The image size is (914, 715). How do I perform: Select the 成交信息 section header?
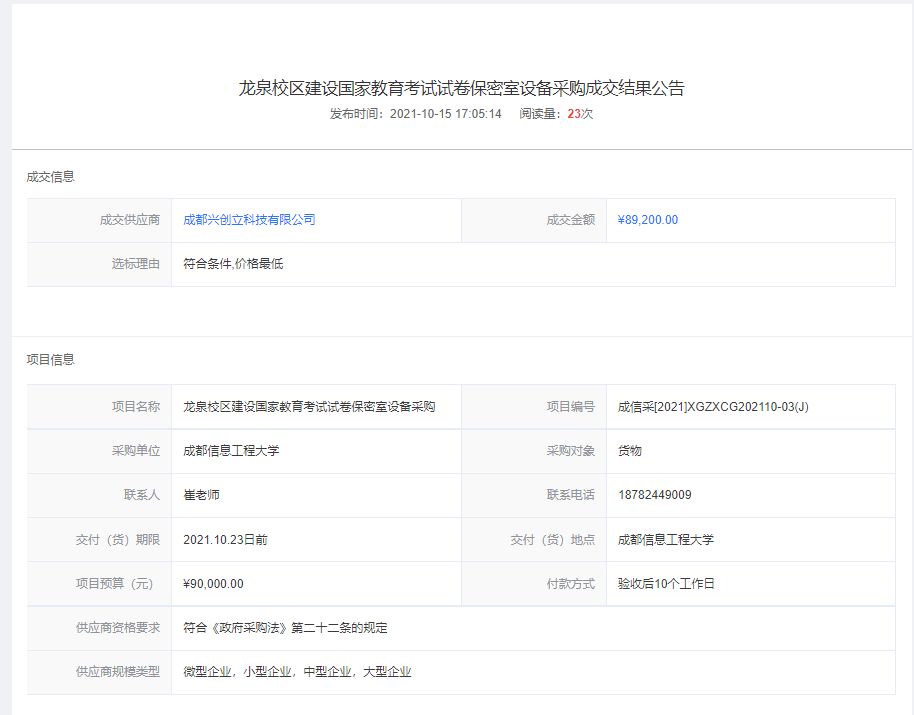(x=51, y=177)
